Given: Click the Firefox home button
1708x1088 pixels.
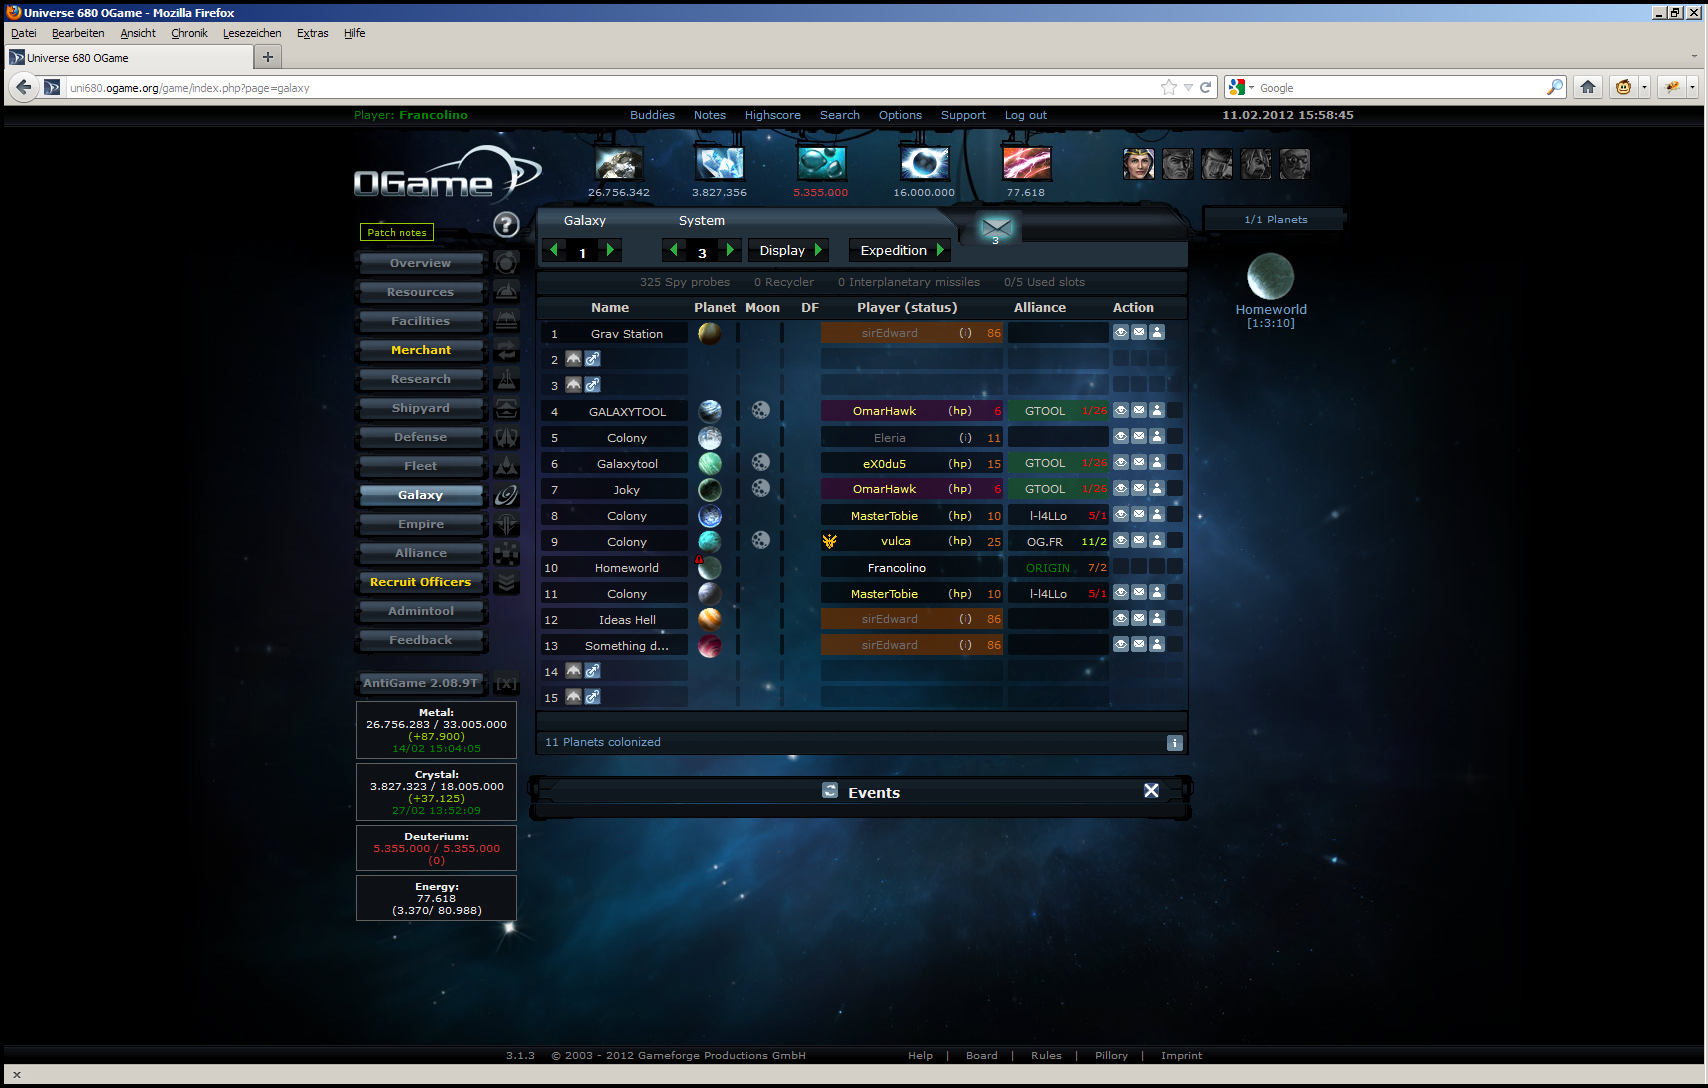Looking at the screenshot, I should pos(1588,87).
